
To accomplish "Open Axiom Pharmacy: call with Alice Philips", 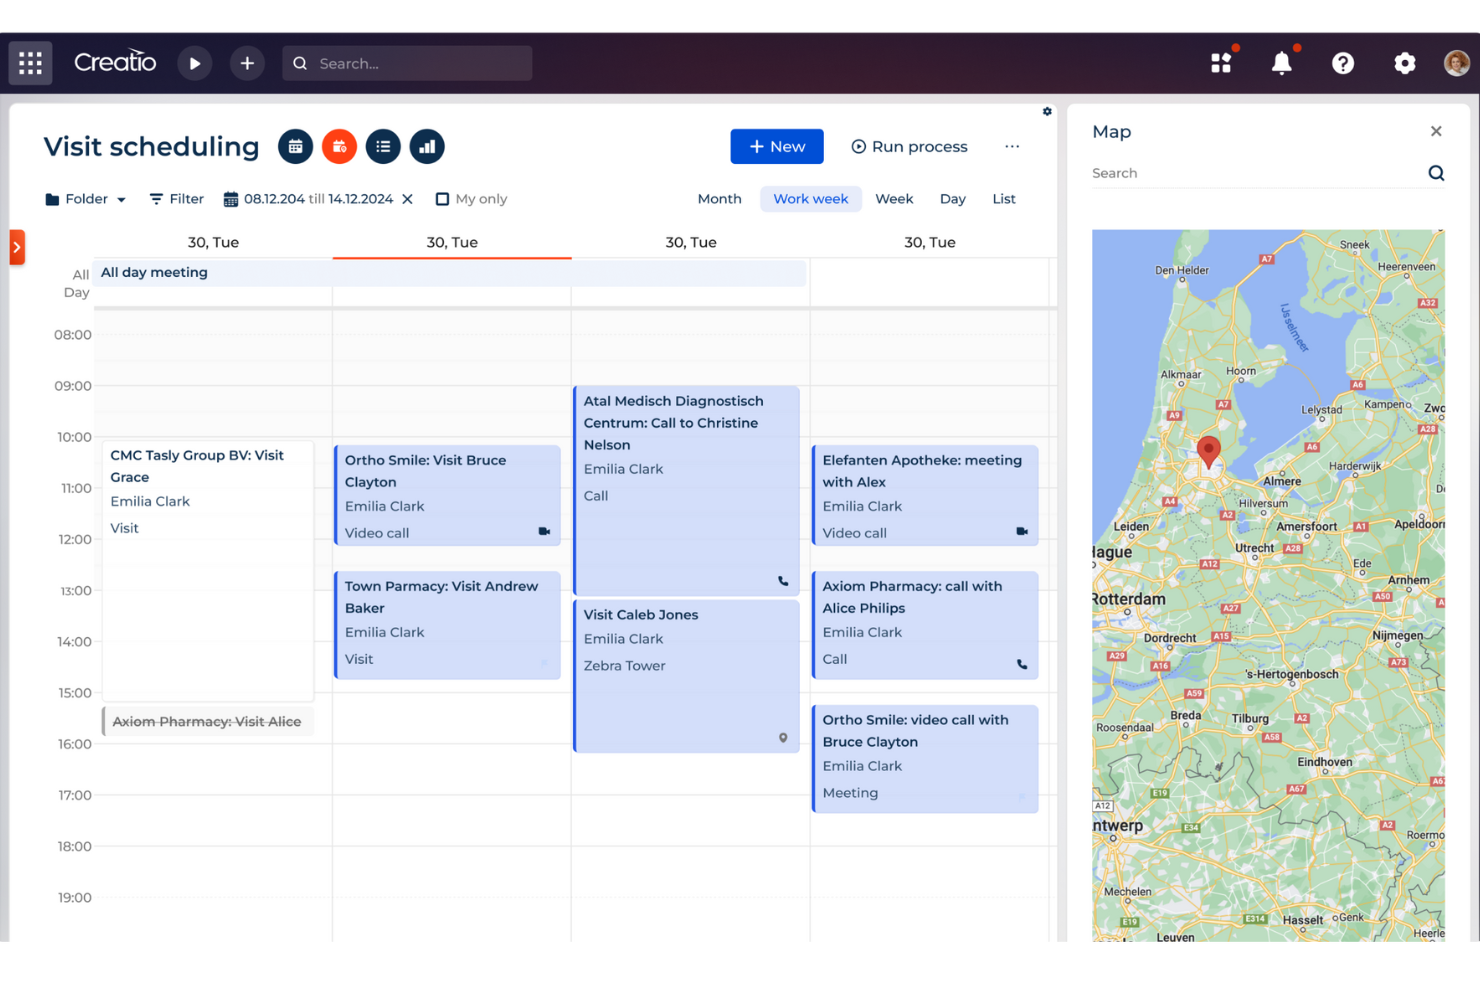I will (925, 625).
